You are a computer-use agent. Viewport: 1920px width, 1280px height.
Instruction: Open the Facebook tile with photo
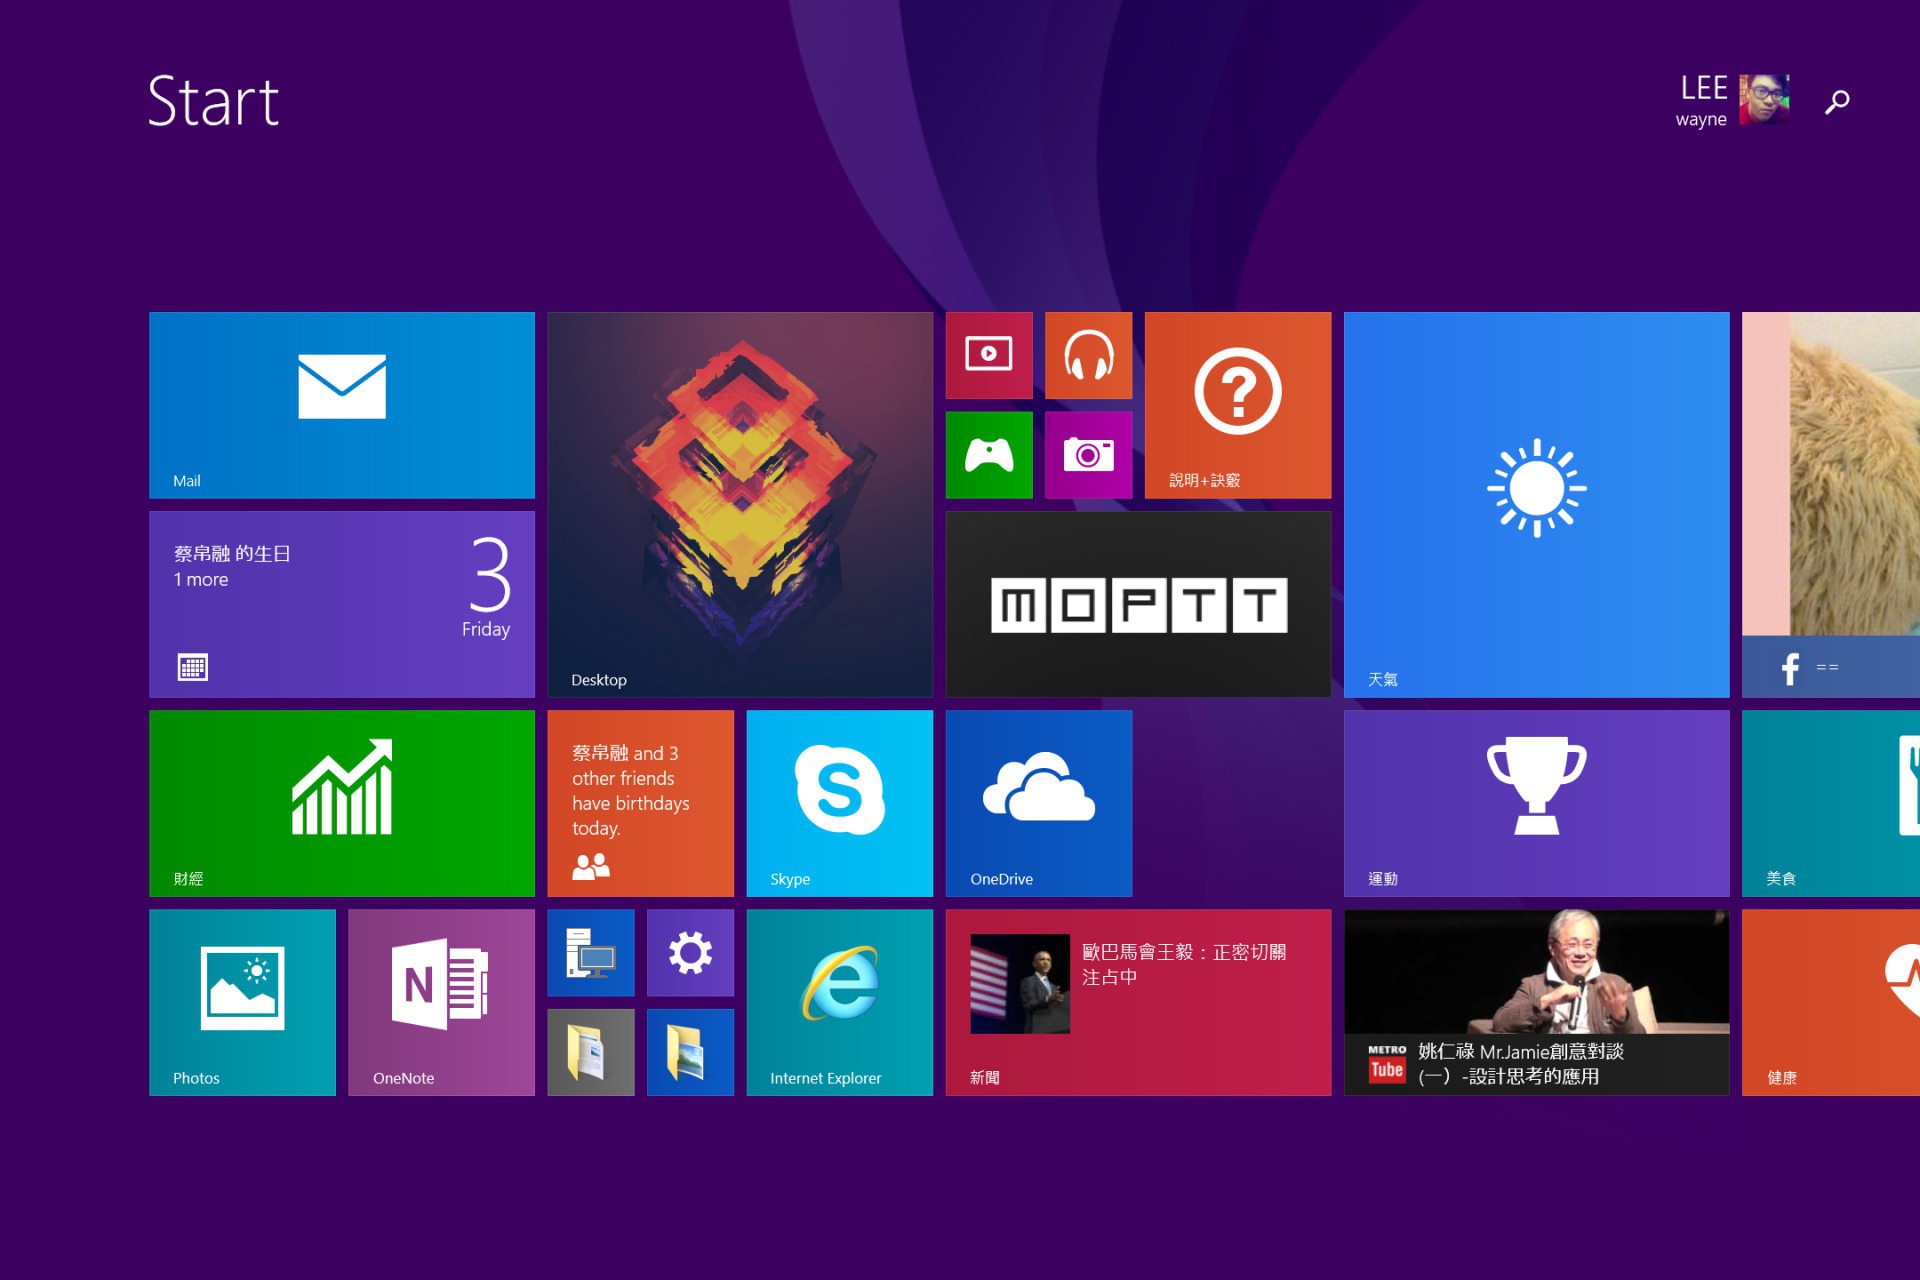point(1831,504)
